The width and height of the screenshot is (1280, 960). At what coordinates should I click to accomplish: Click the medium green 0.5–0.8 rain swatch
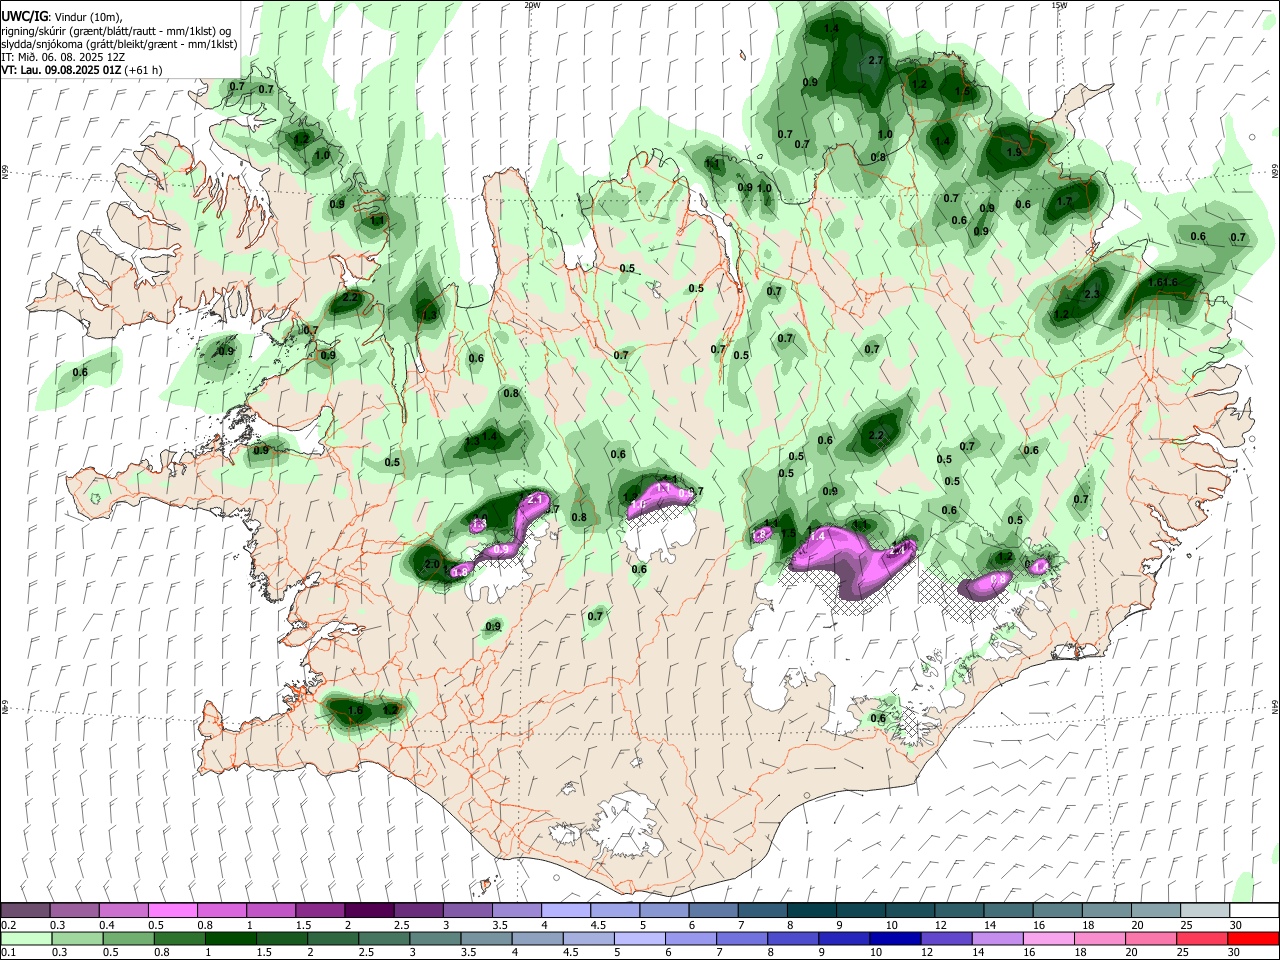click(128, 938)
